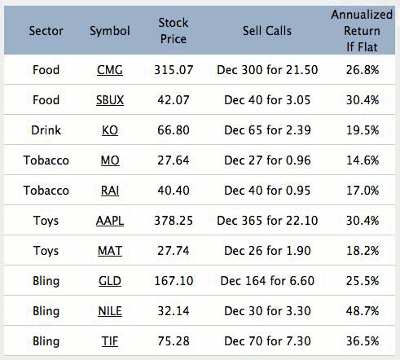Select the 48.7% annualized return cell
Image resolution: width=400 pixels, height=360 pixels.
pyautogui.click(x=362, y=311)
